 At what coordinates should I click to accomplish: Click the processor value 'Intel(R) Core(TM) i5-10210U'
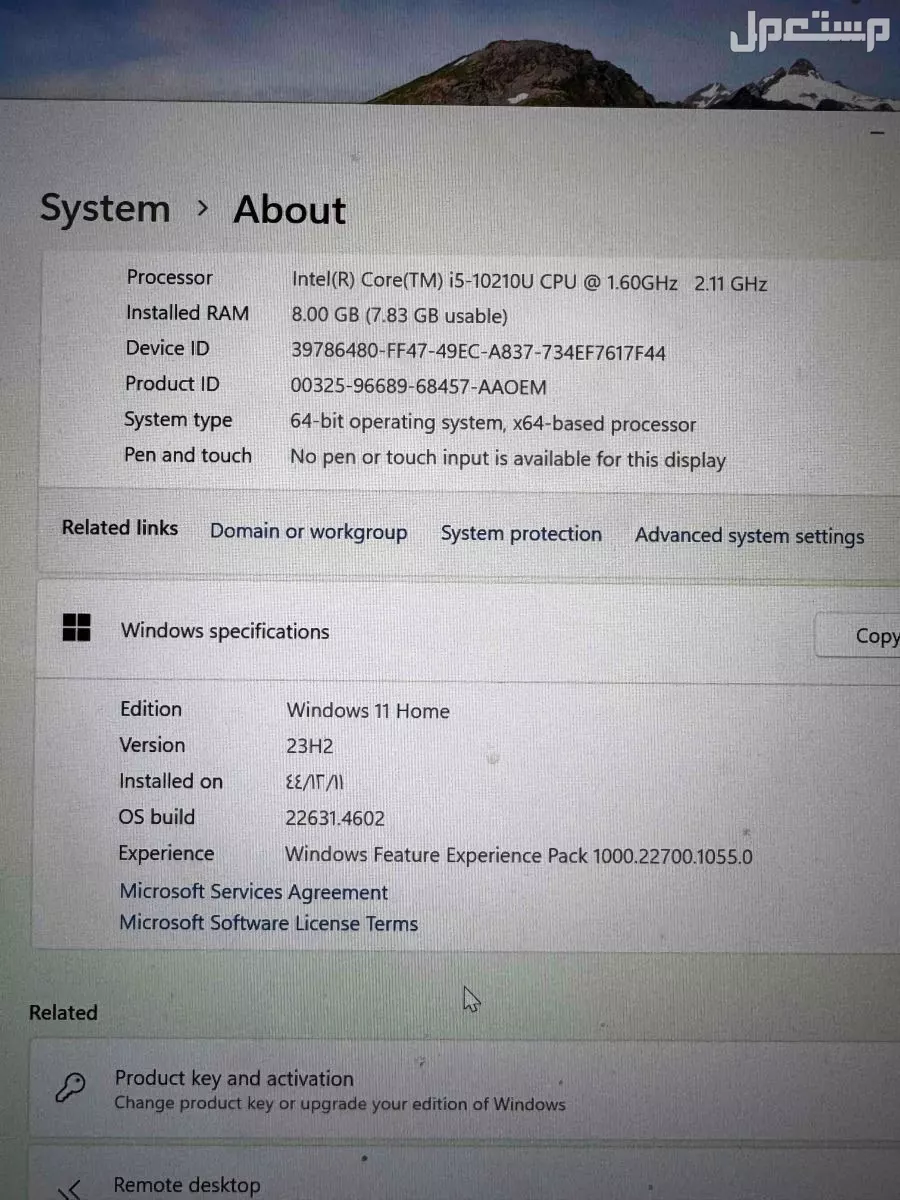529,282
